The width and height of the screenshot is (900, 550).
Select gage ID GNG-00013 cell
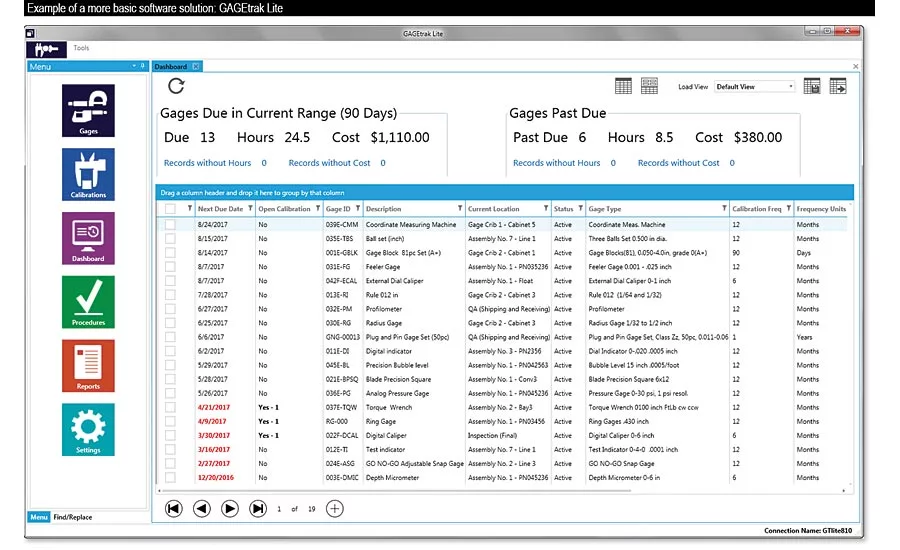(x=343, y=337)
